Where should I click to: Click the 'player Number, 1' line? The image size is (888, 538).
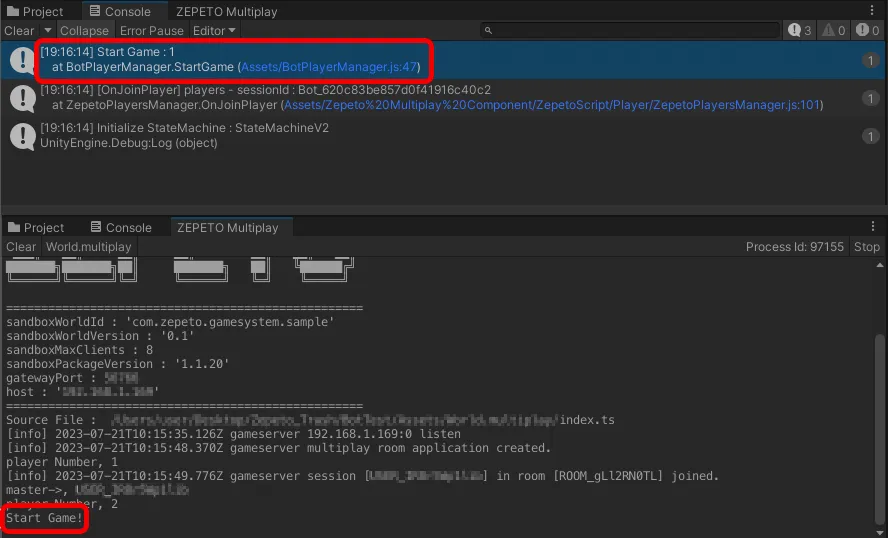coord(62,462)
